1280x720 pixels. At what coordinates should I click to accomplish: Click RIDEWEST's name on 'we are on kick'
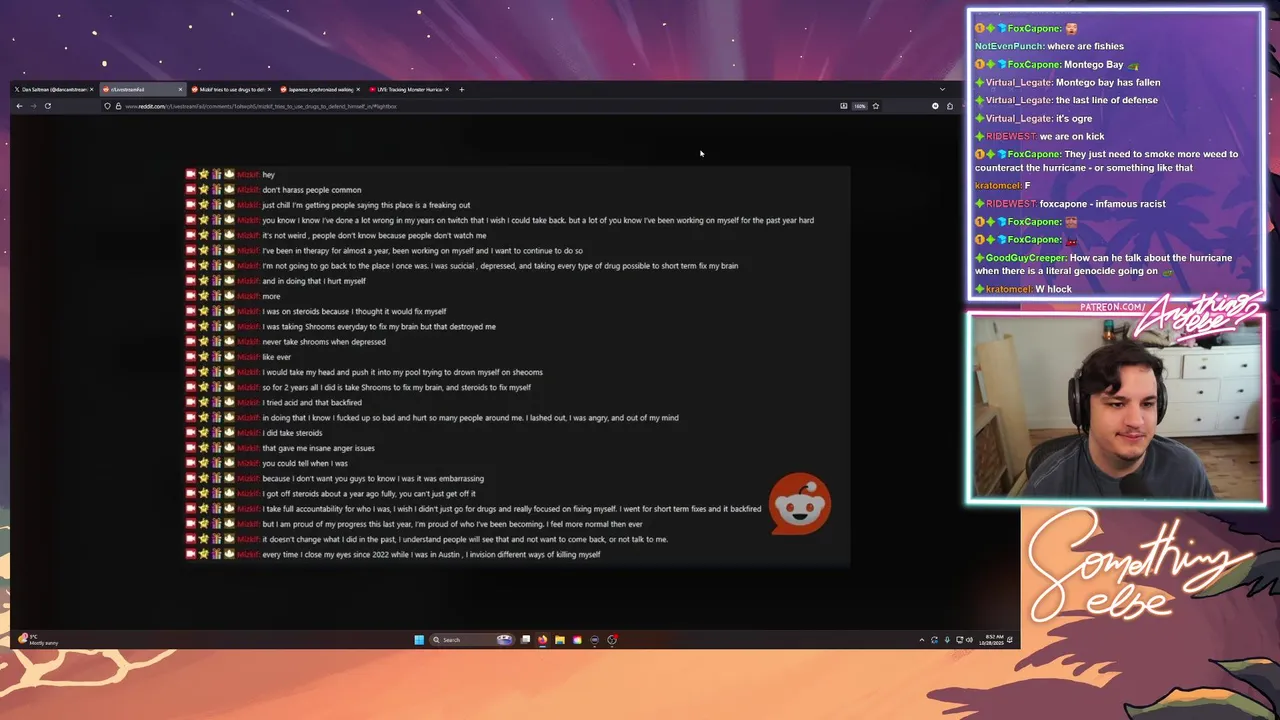[x=1011, y=136]
